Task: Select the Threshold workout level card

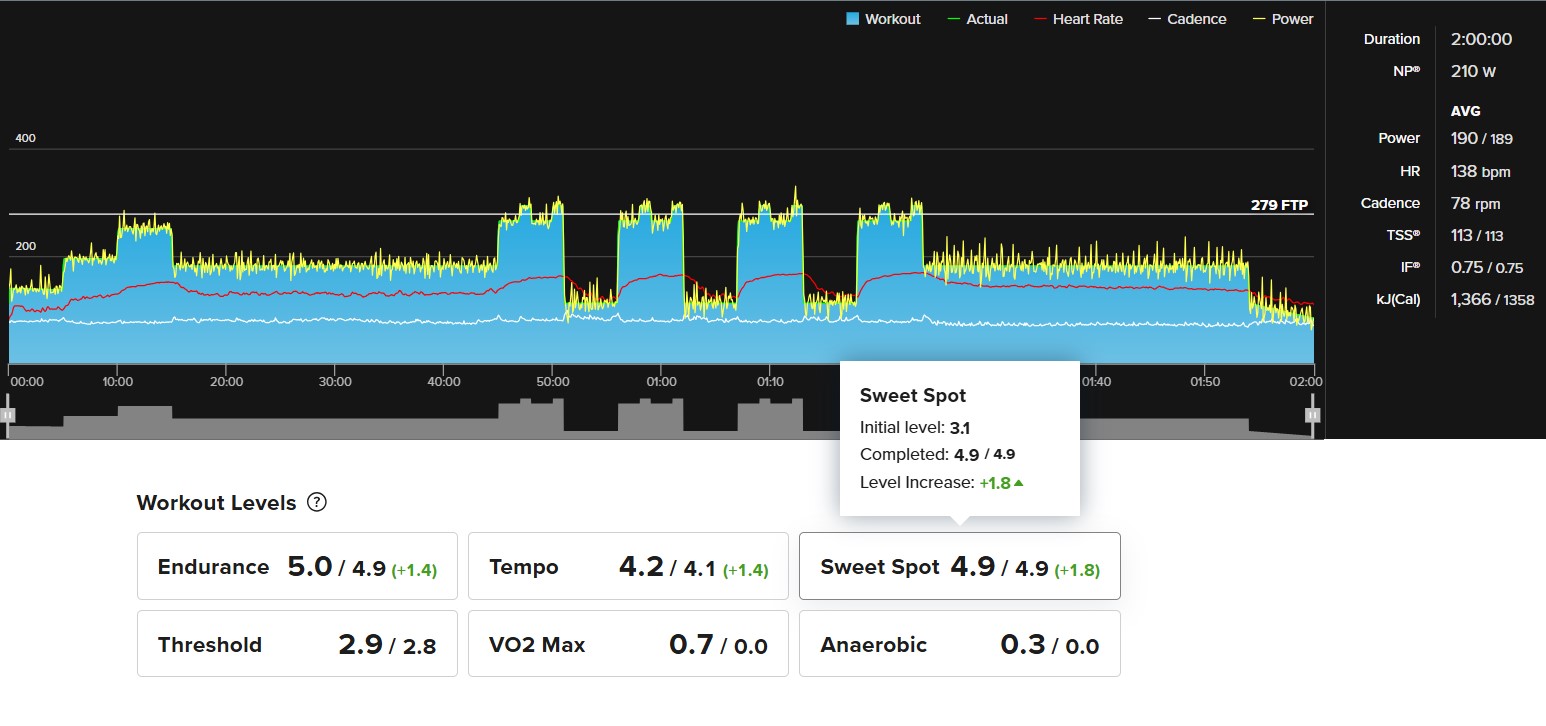Action: [x=297, y=644]
